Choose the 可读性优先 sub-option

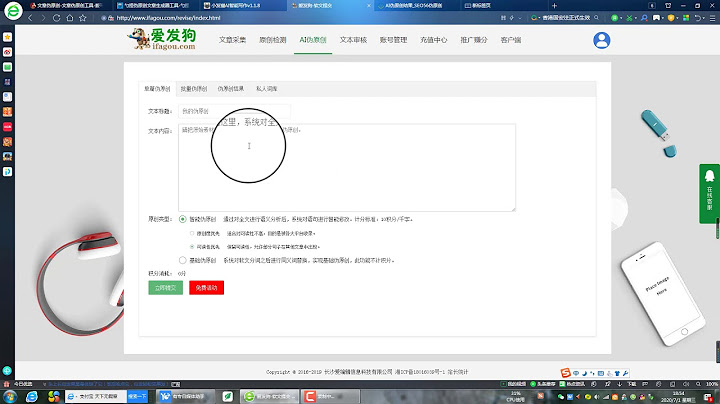point(192,247)
